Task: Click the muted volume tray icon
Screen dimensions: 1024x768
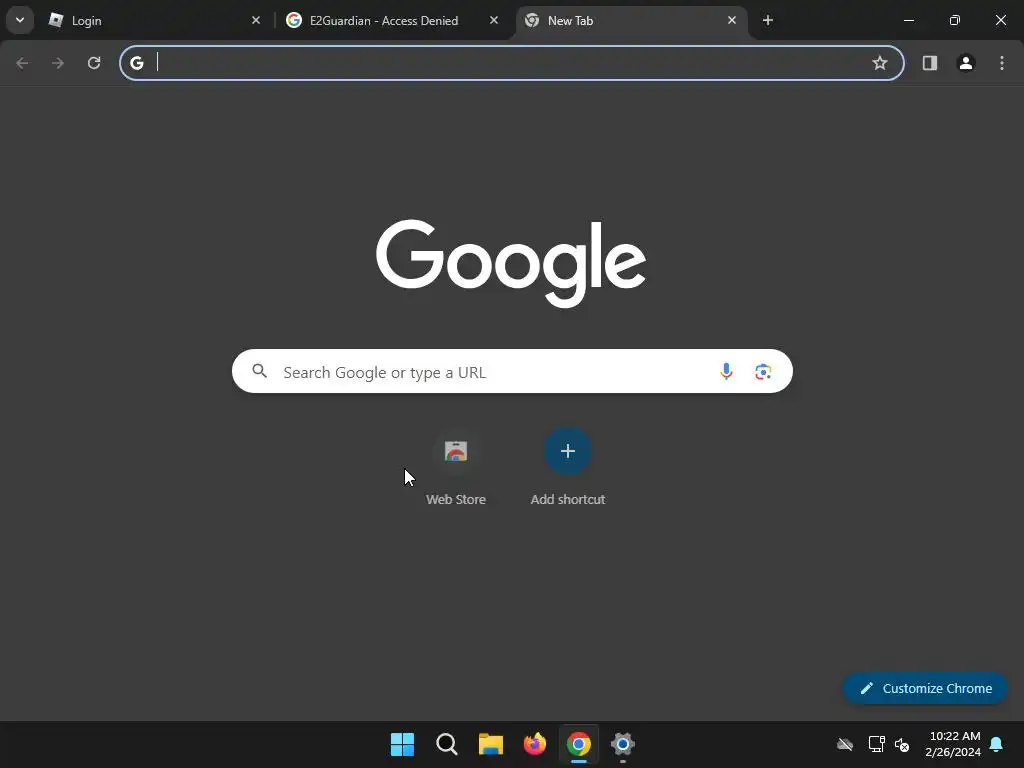Action: pos(902,744)
